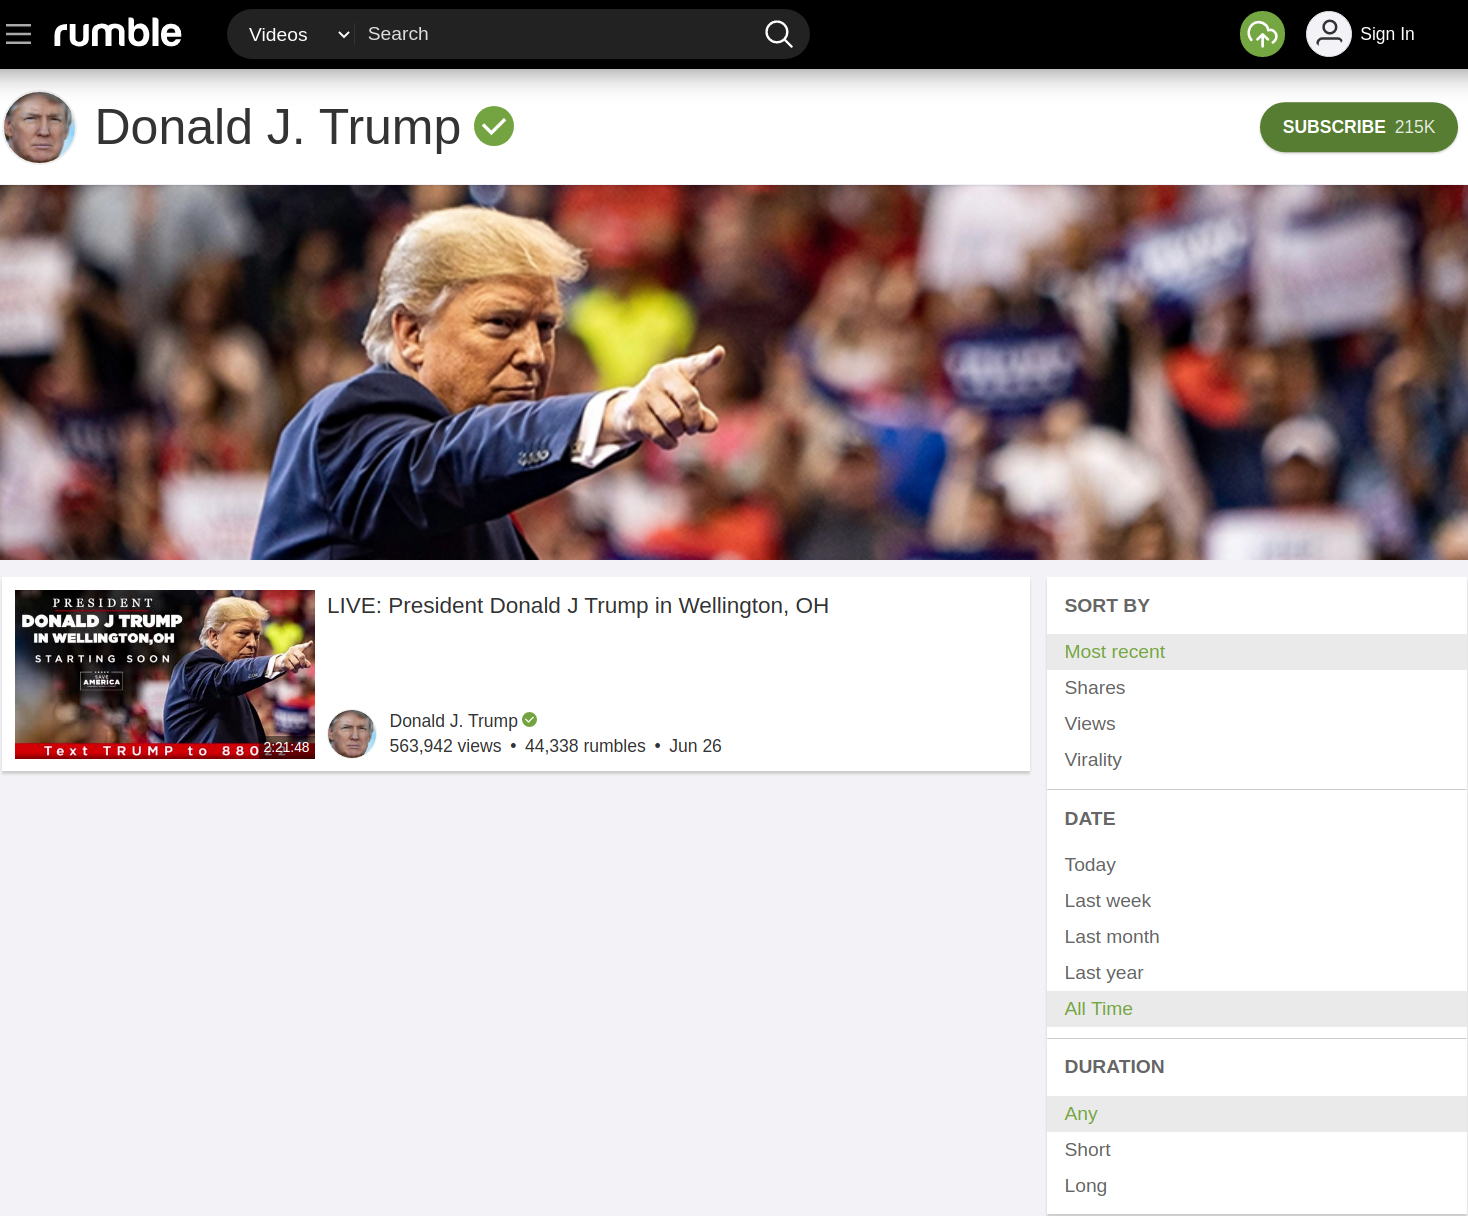Open the LIVE Wellington, OH video title

tap(578, 606)
